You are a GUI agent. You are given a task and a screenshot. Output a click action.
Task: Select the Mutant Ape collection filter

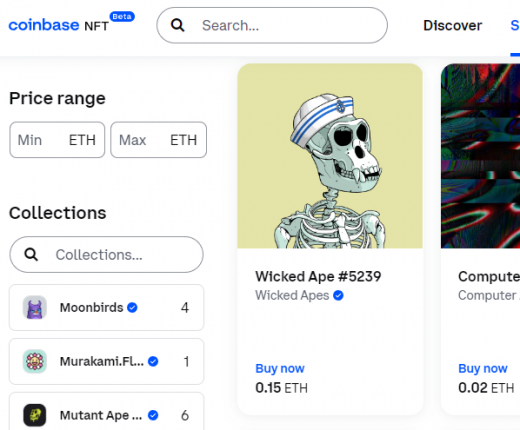tap(106, 411)
